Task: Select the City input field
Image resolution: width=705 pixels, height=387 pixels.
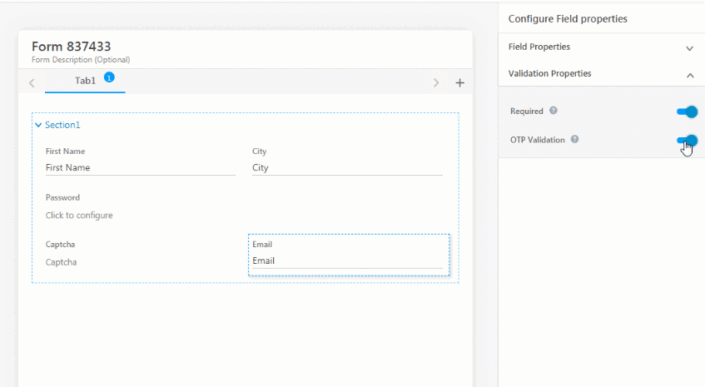Action: click(347, 168)
